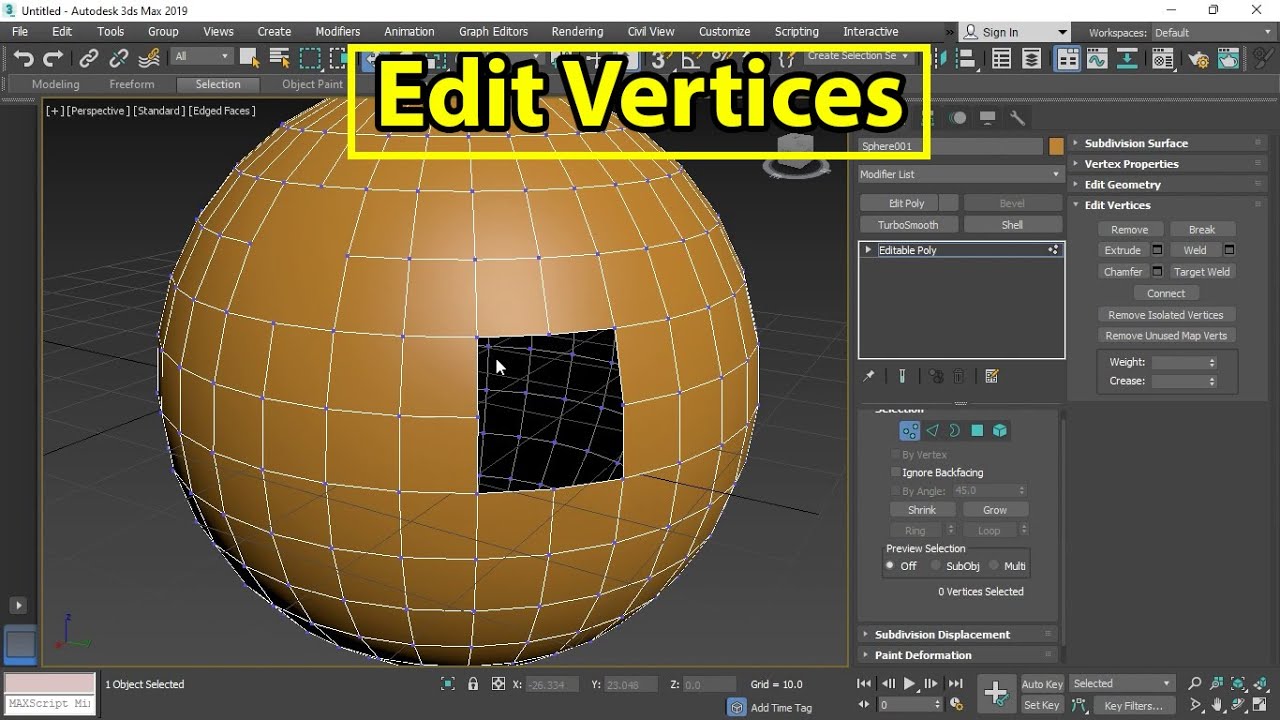Viewport: 1280px width, 720px height.
Task: Activate the Select and Link tool
Action: point(89,58)
